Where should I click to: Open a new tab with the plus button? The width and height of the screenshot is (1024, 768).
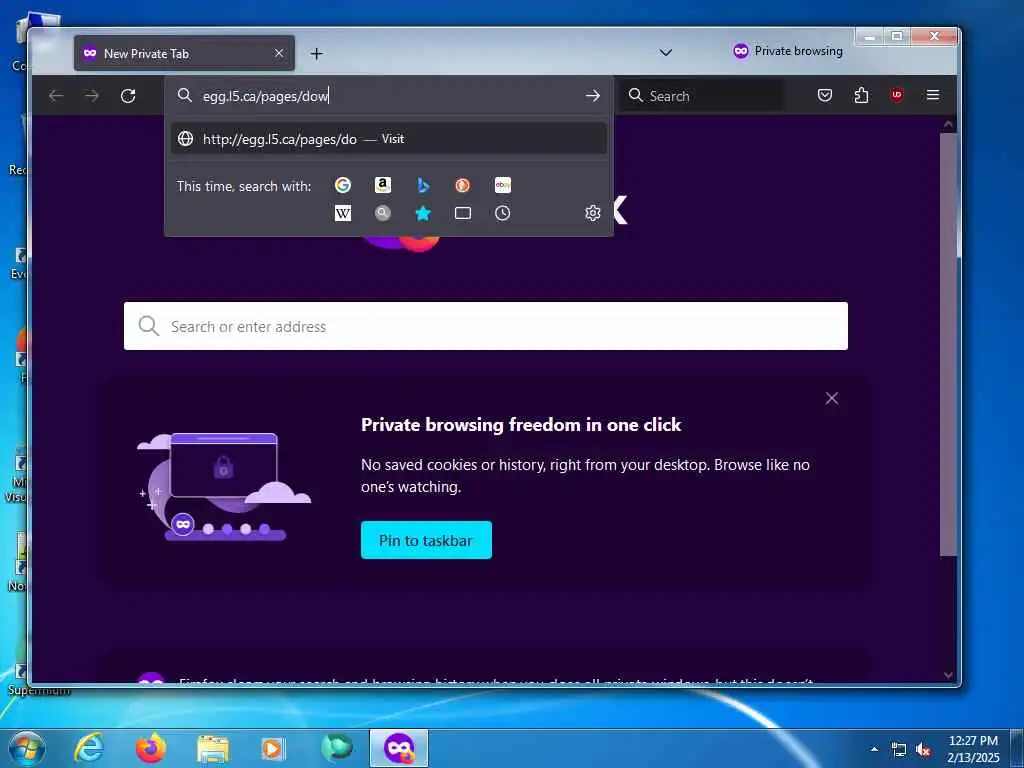coord(317,54)
